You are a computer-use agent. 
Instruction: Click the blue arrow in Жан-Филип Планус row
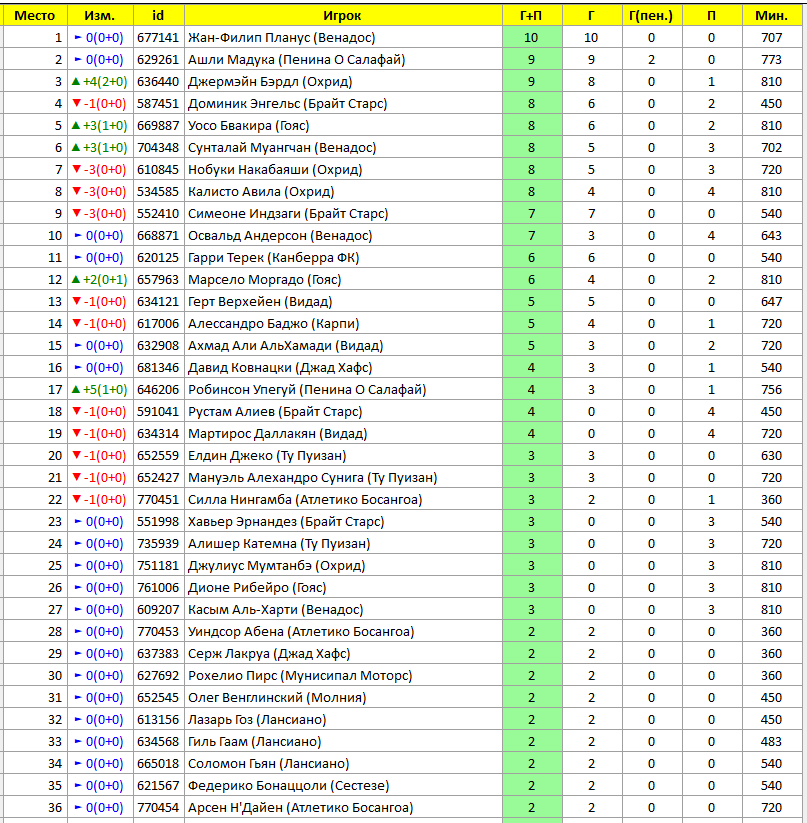click(x=78, y=38)
